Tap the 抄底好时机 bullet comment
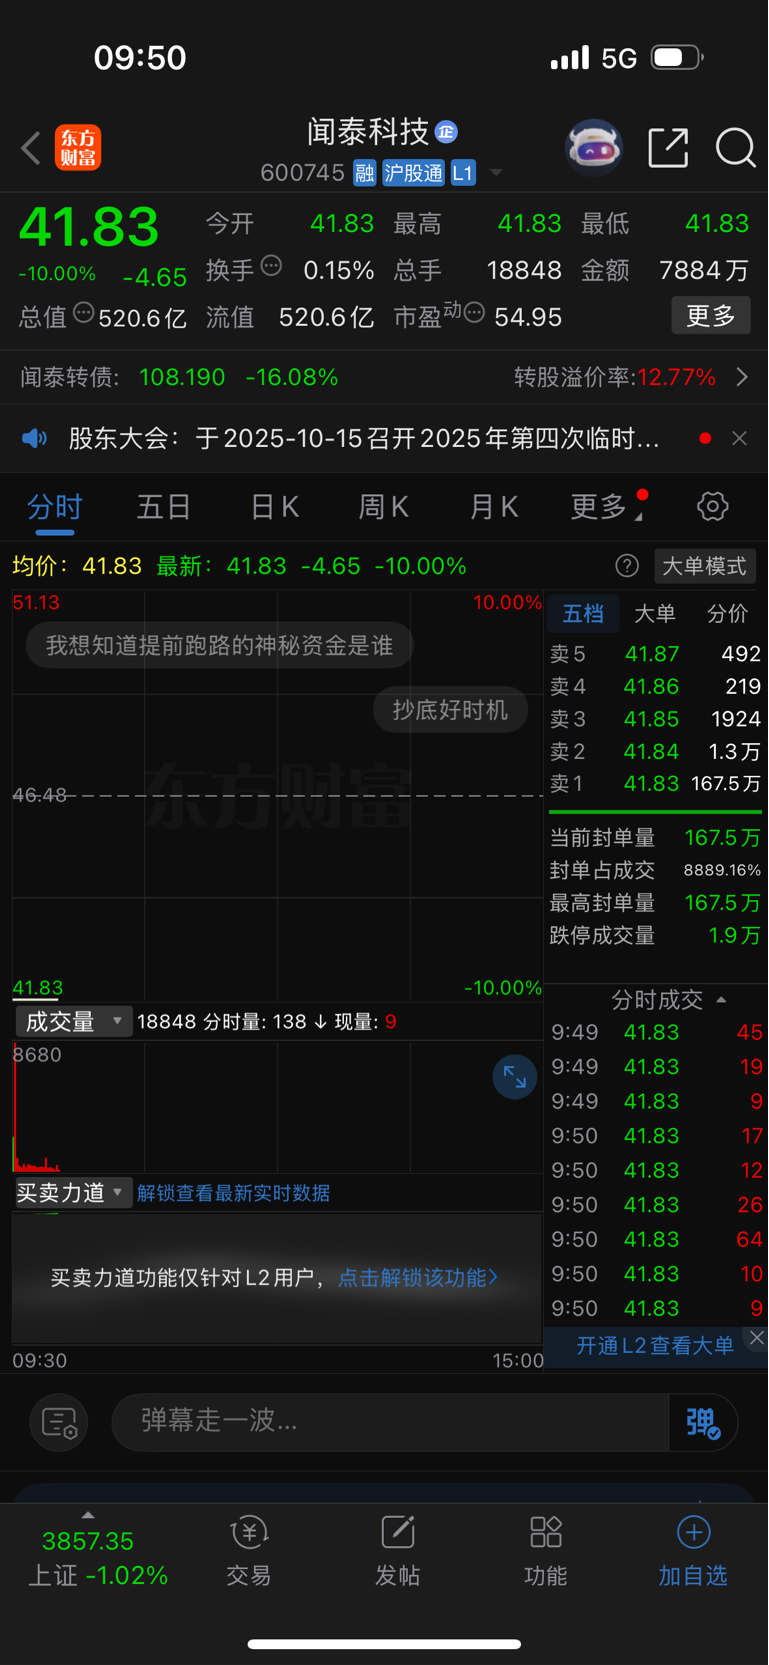This screenshot has width=769, height=1665. pyautogui.click(x=450, y=710)
